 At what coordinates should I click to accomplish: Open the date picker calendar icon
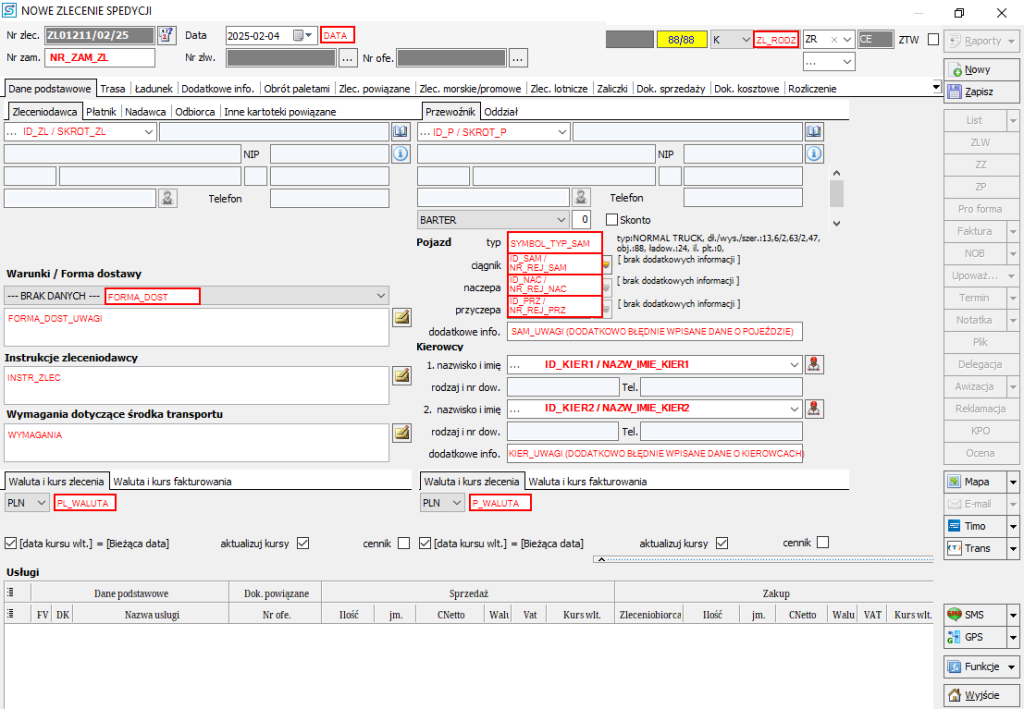[x=297, y=36]
